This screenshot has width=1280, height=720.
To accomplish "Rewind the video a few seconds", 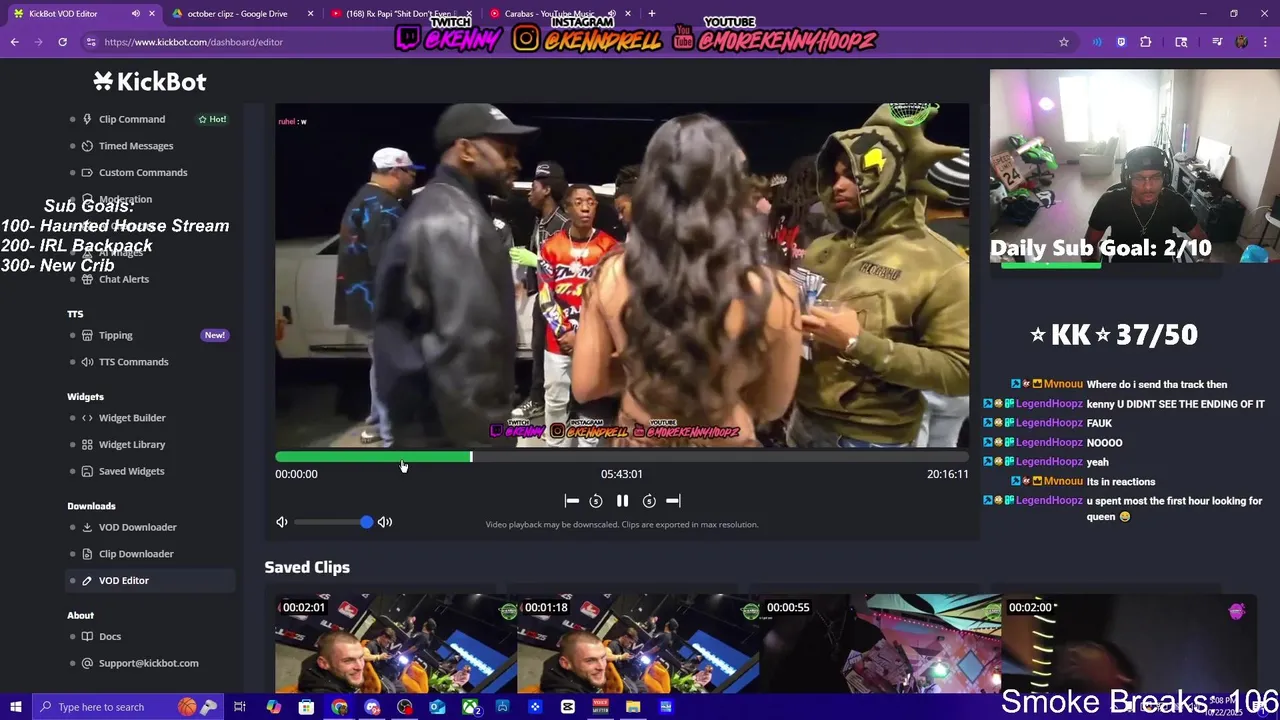I will (x=596, y=501).
